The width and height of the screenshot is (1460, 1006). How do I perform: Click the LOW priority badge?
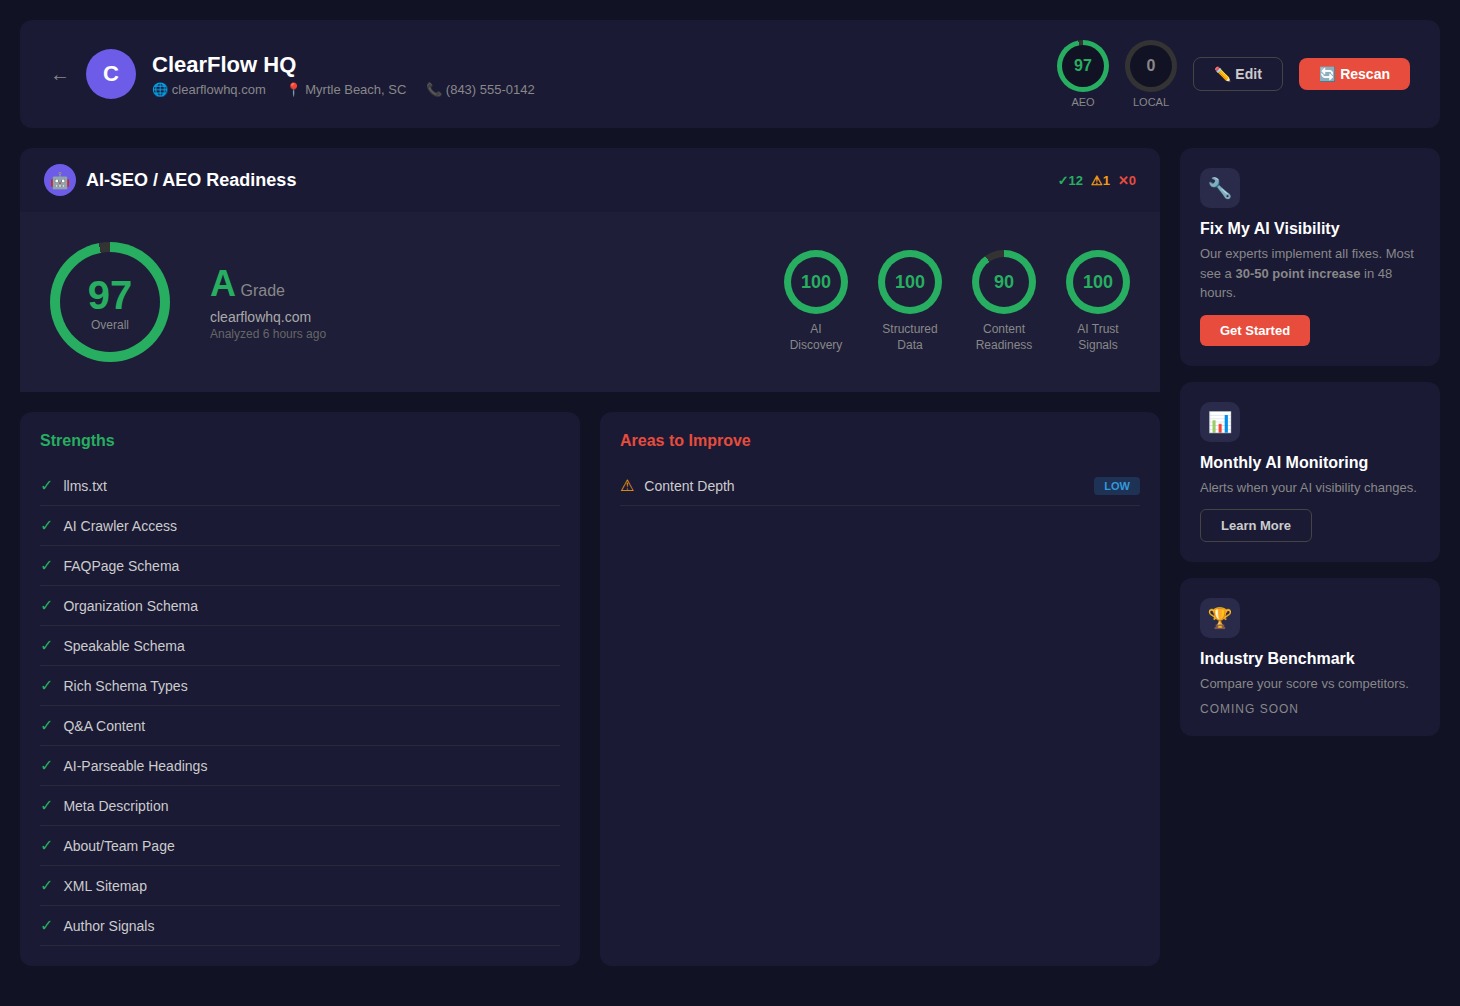tap(1116, 486)
